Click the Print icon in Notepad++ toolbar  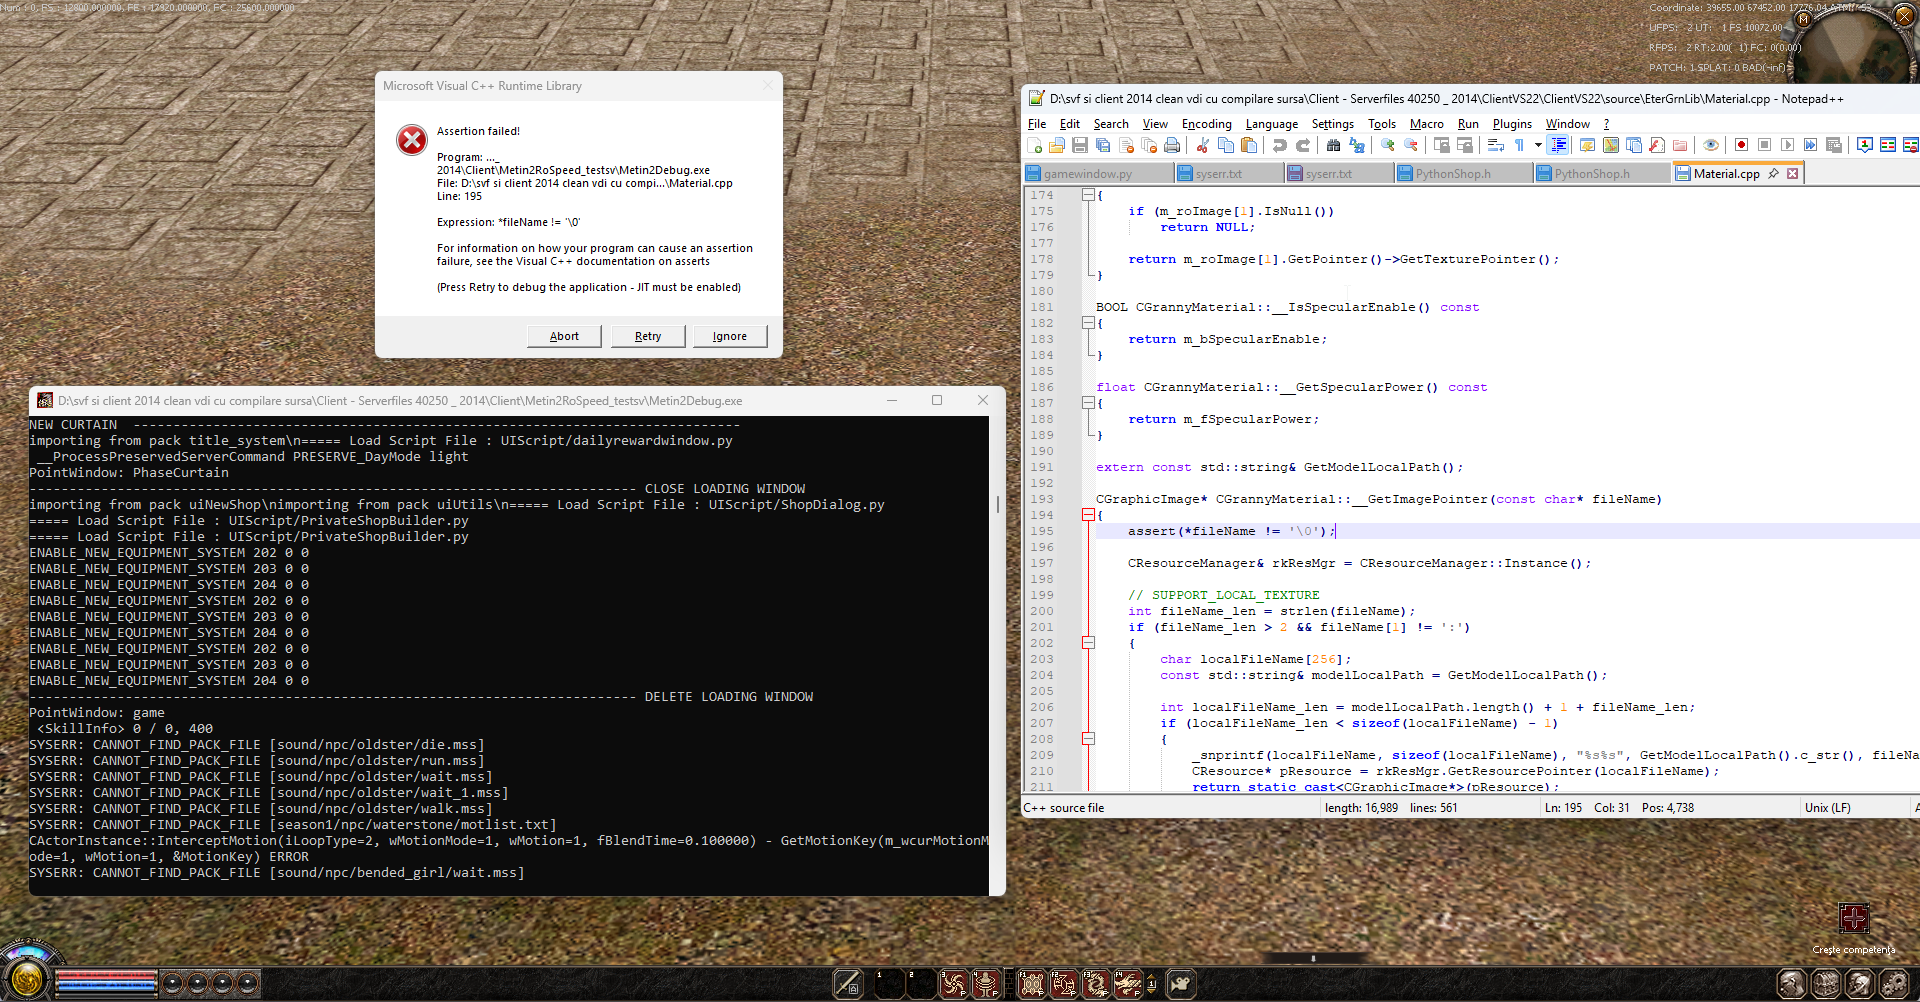pyautogui.click(x=1172, y=145)
